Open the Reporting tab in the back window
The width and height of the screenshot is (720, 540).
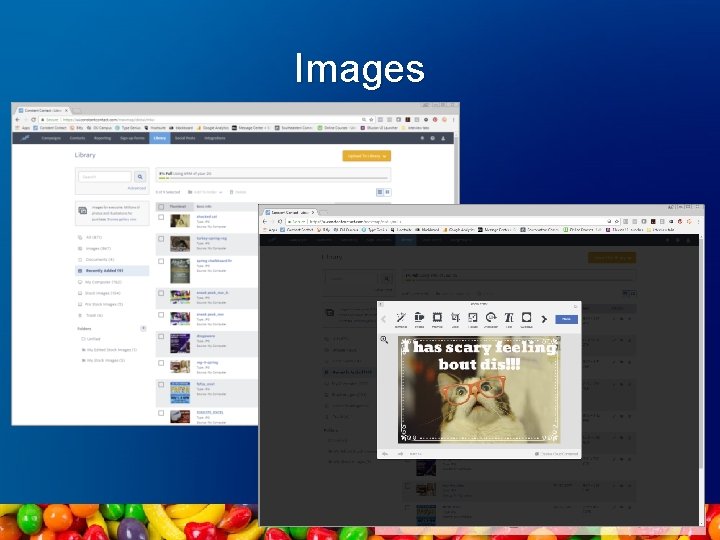[x=102, y=138]
